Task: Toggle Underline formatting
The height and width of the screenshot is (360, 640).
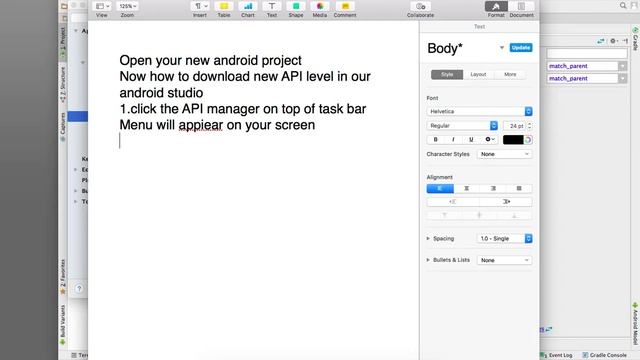Action: 471,140
